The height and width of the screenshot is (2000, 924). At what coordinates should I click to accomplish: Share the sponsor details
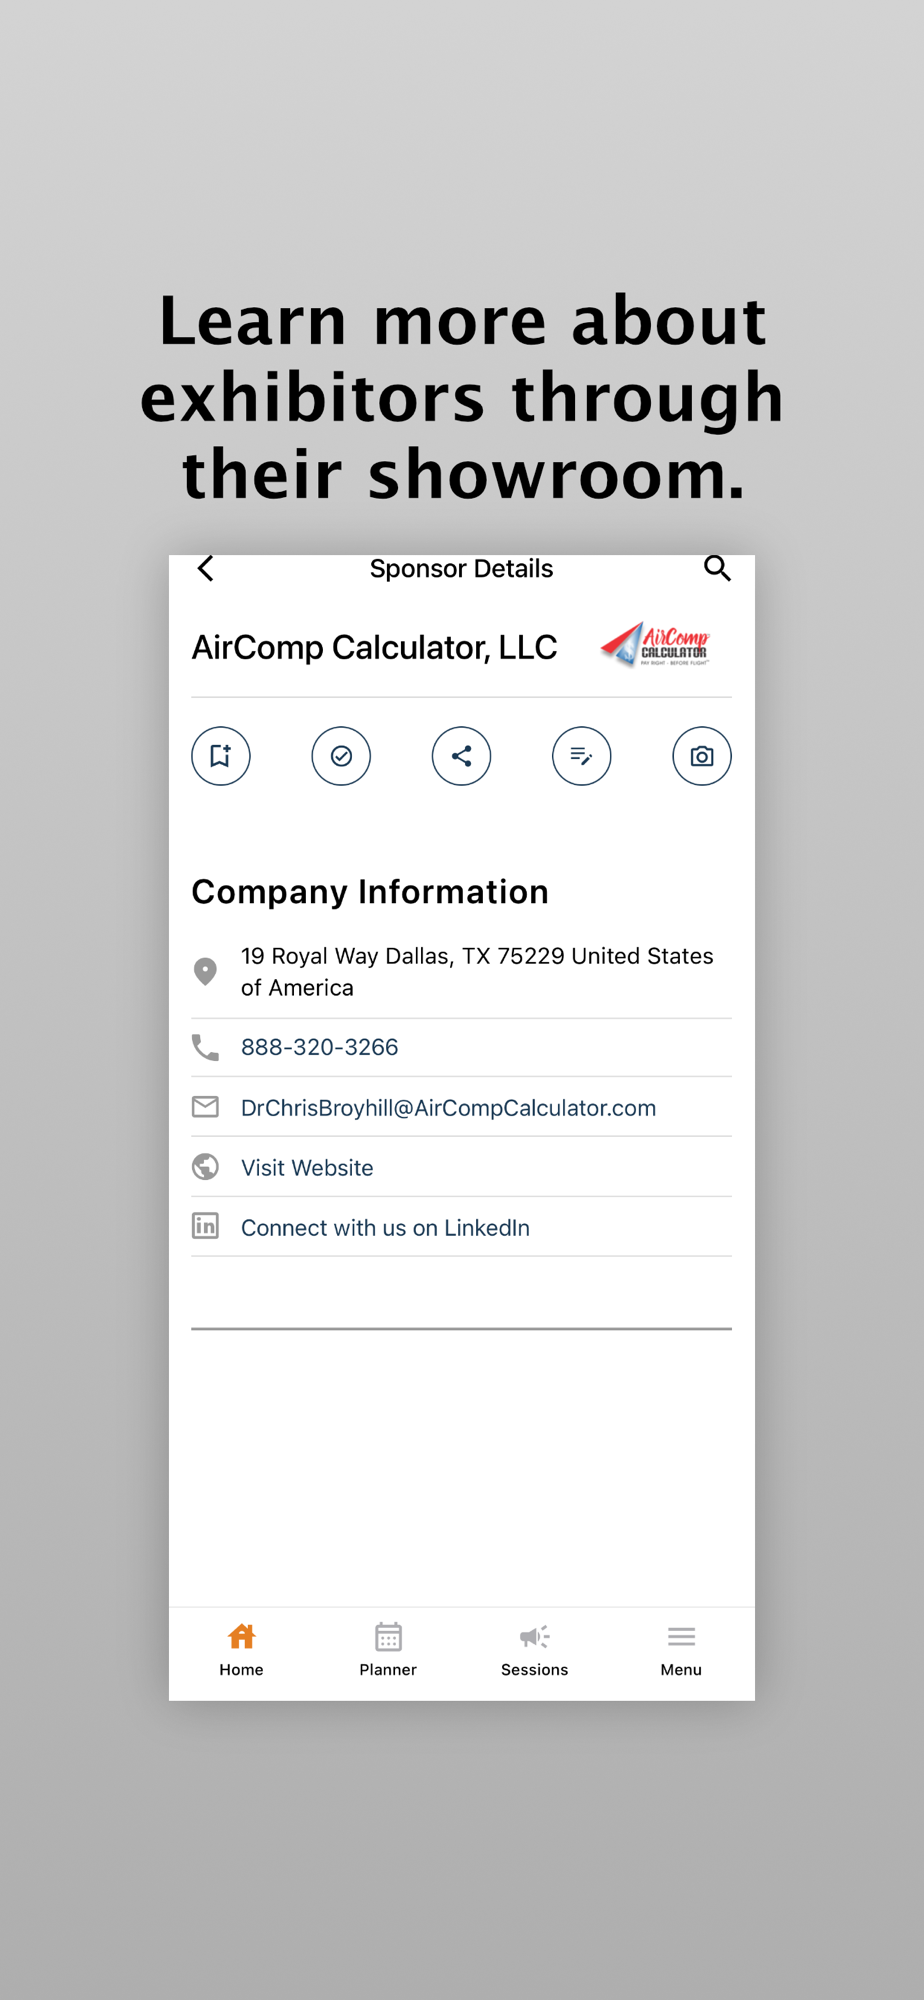(461, 756)
